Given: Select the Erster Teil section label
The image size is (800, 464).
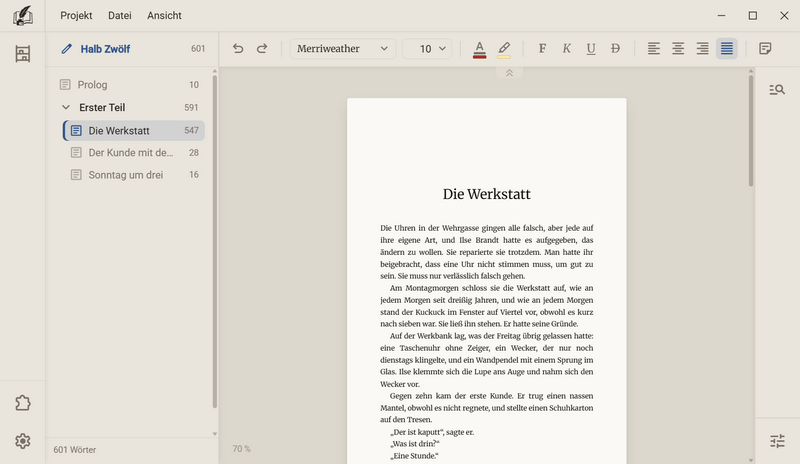Looking at the screenshot, I should tap(102, 107).
